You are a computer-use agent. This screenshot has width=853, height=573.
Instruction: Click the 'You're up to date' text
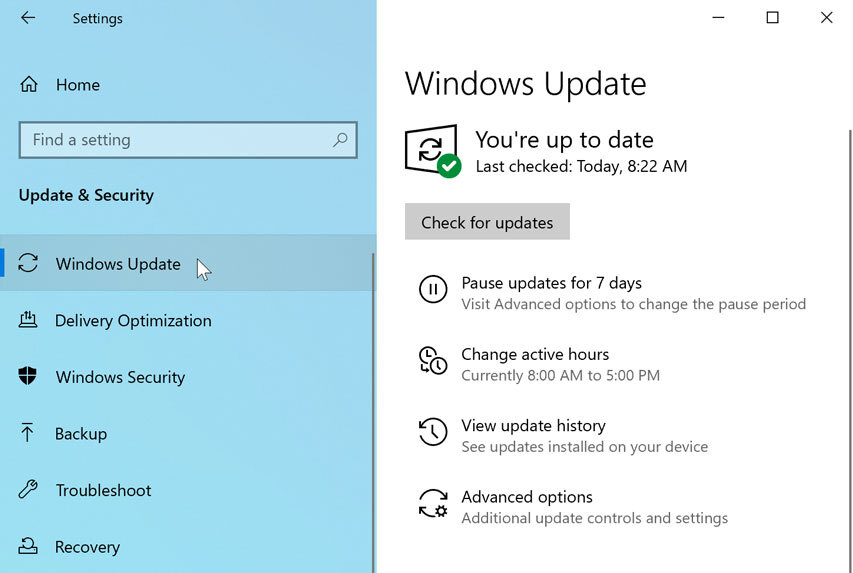(x=564, y=140)
